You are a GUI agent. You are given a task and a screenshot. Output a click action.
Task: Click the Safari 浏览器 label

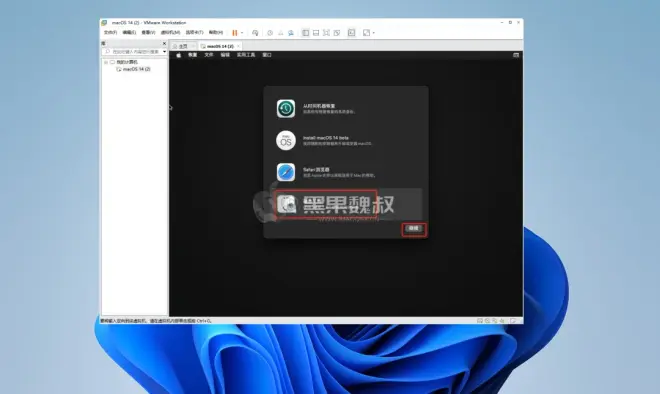click(316, 169)
